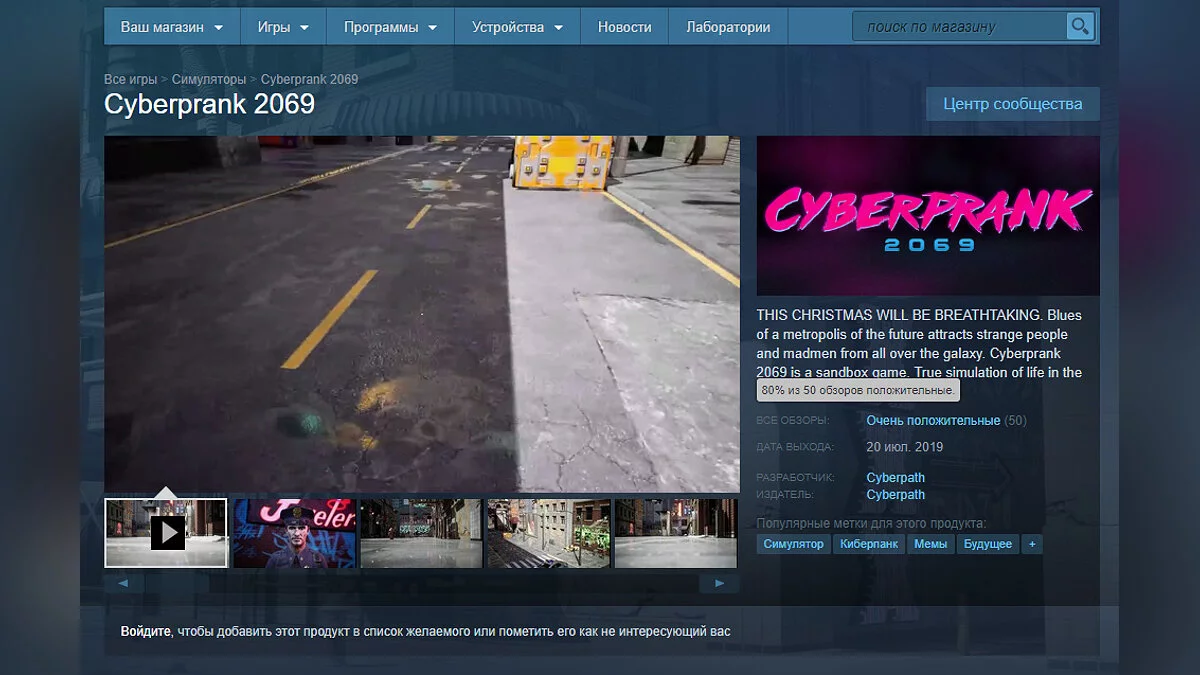
Task: Expand the Игры dropdown menu
Action: point(283,27)
